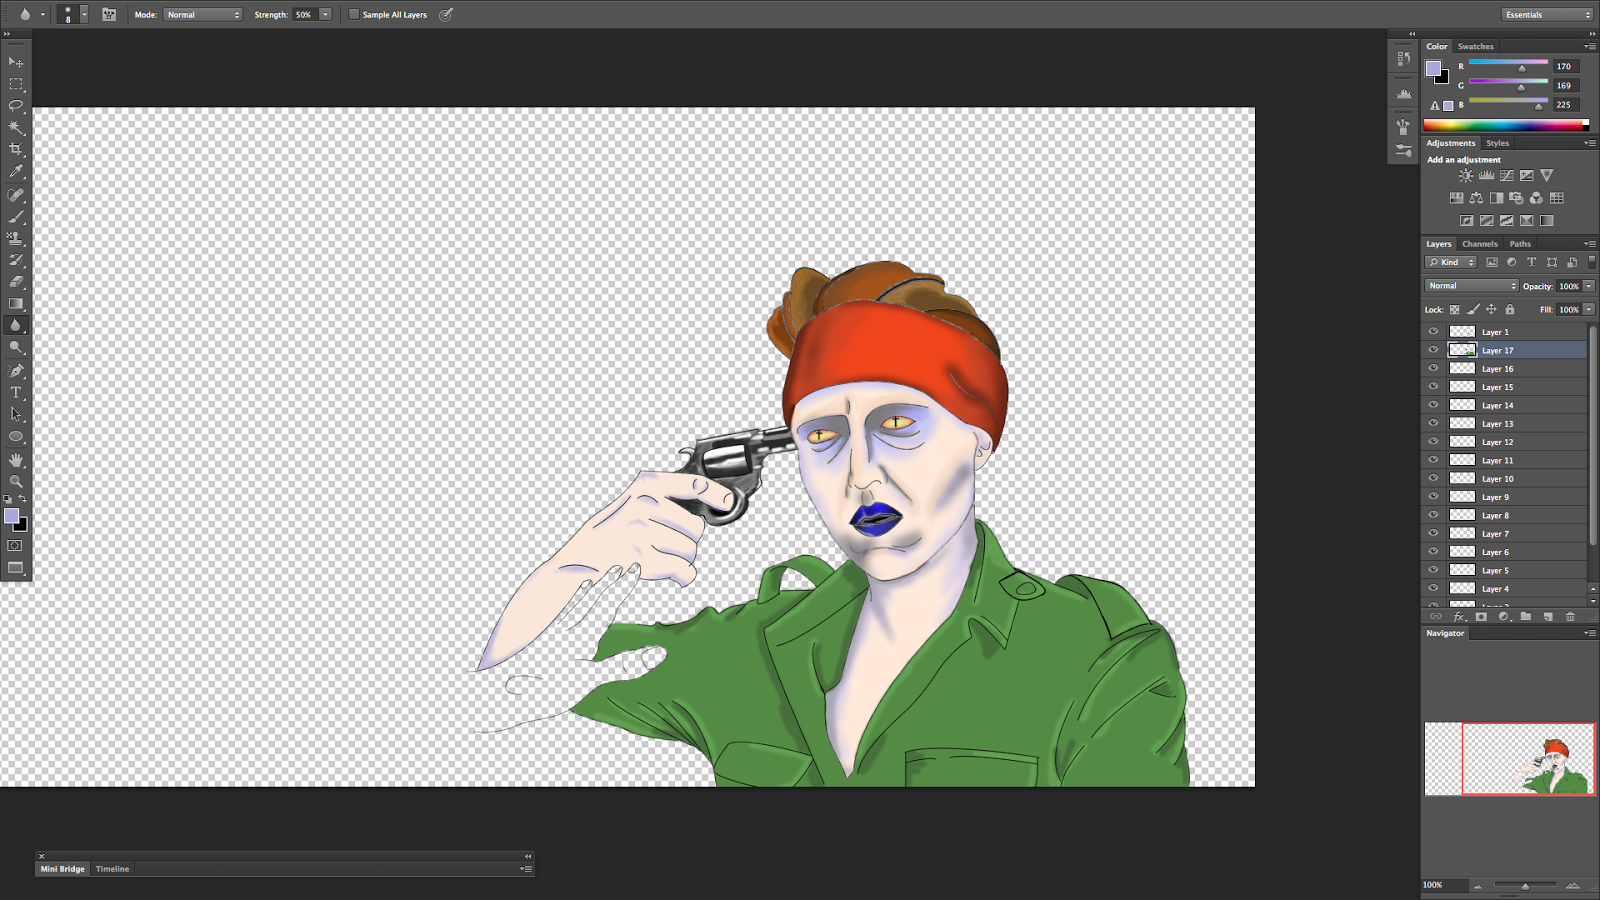Select the Eraser tool
1600x900 pixels.
click(x=16, y=282)
